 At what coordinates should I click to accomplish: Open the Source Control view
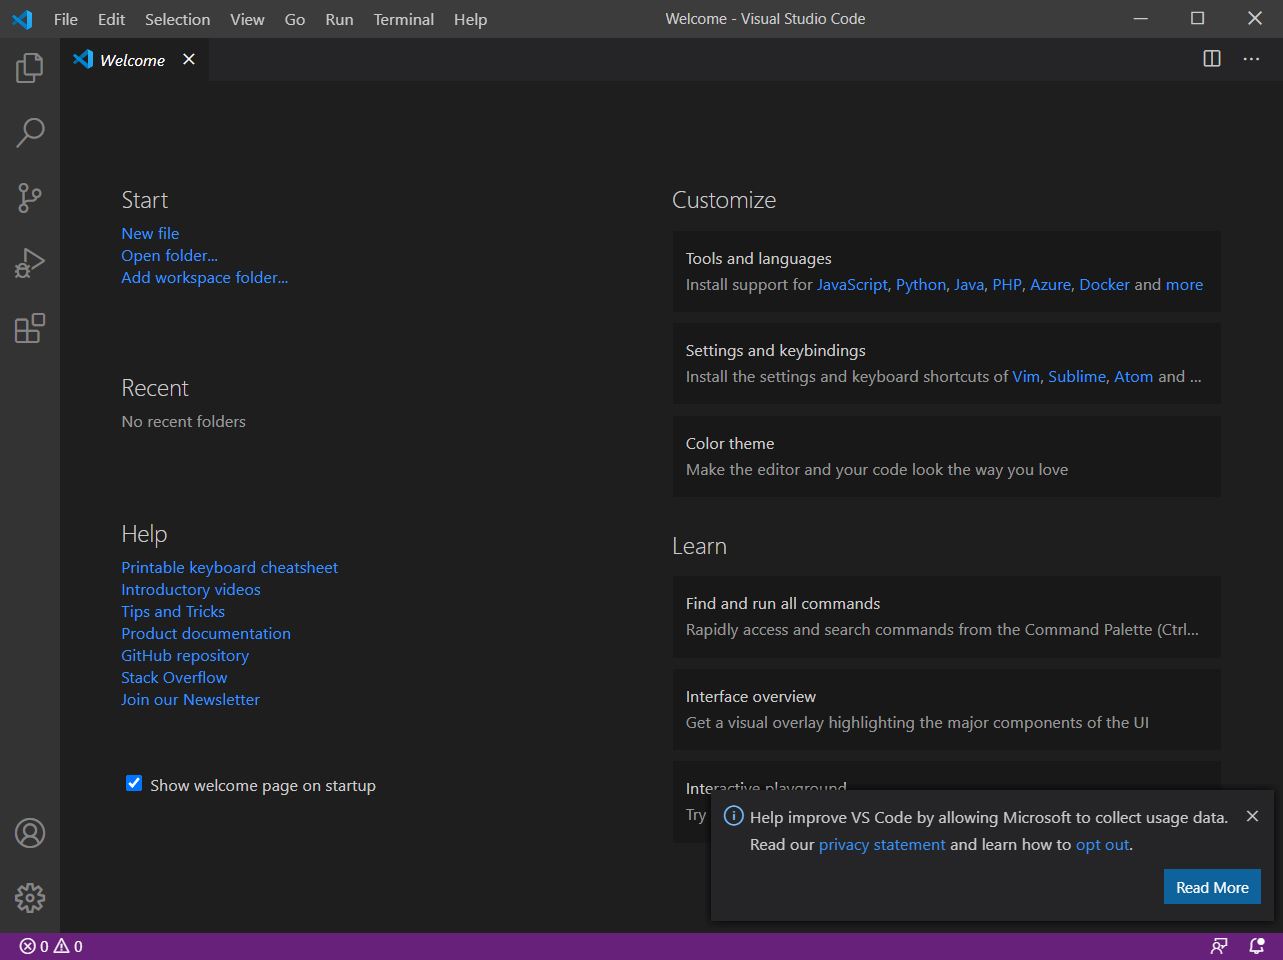pyautogui.click(x=30, y=198)
